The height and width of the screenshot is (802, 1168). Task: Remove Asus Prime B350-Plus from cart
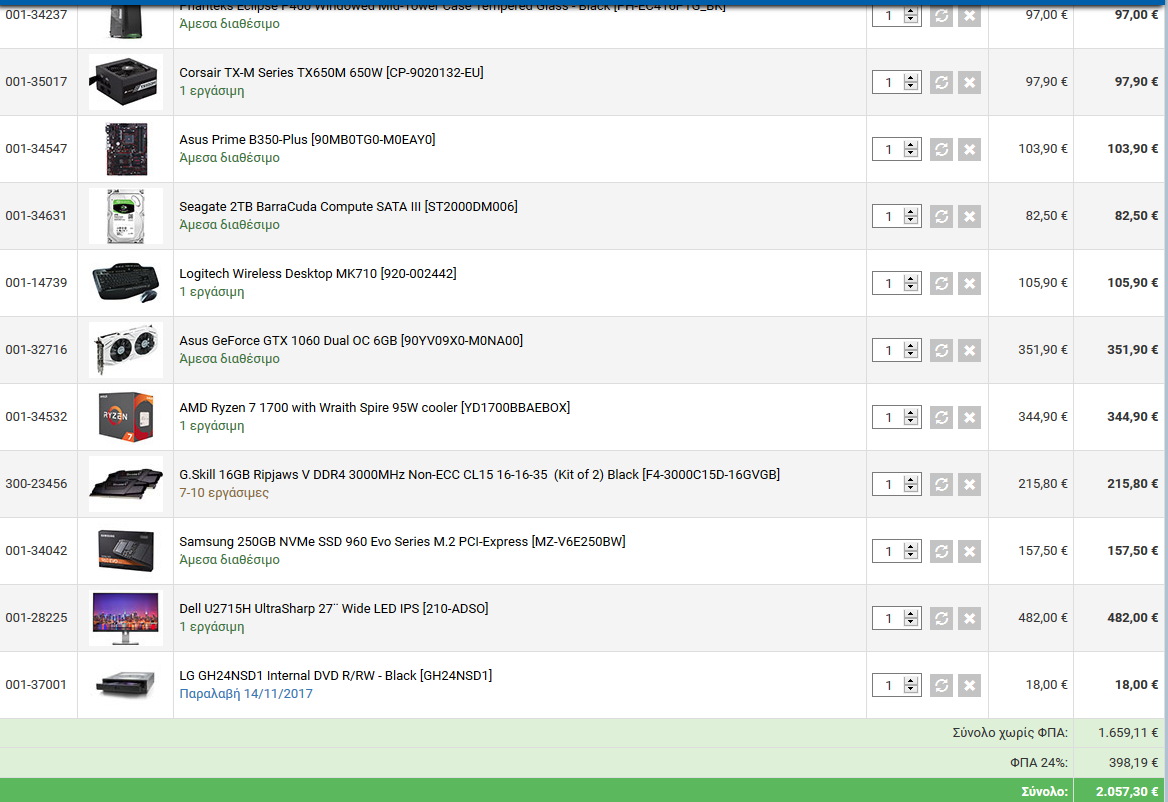point(969,149)
